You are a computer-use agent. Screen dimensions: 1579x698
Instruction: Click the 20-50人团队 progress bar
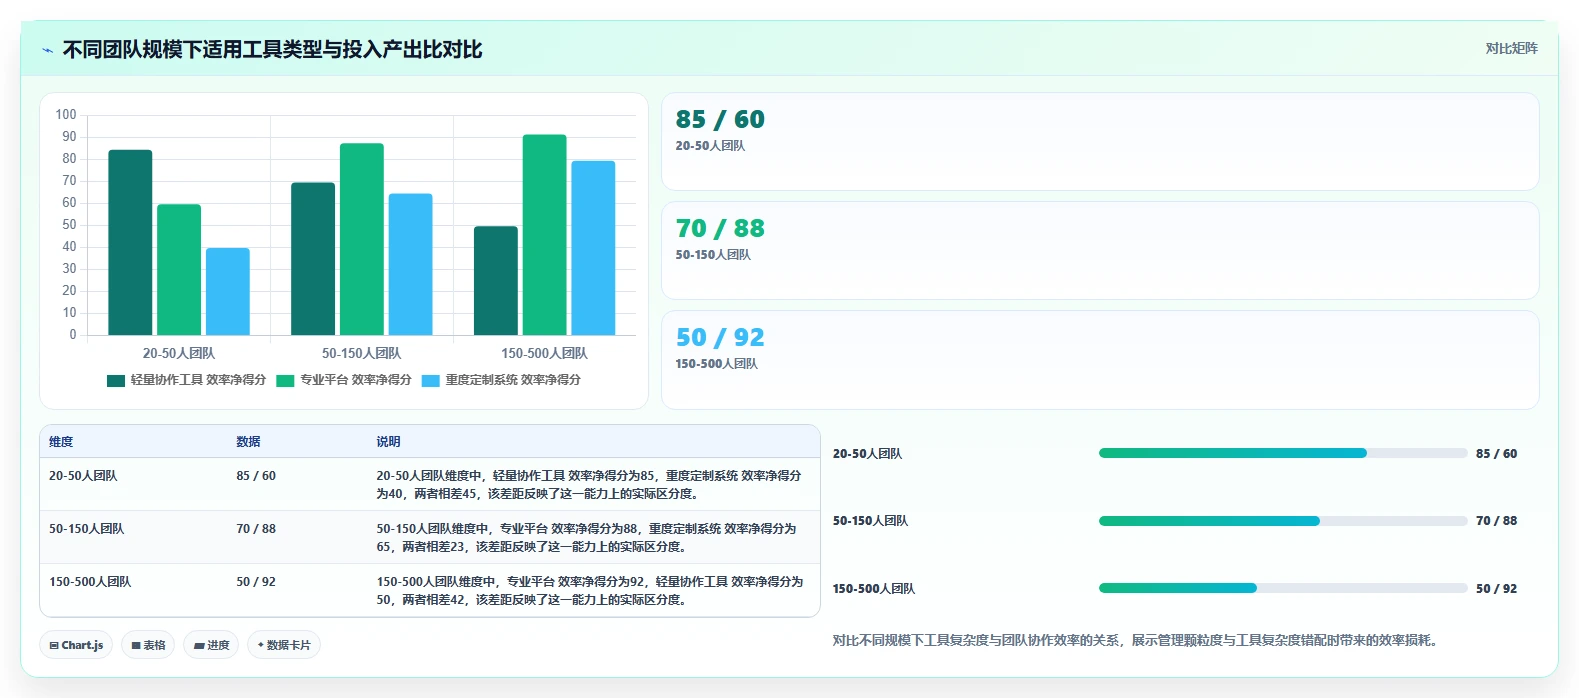click(x=1283, y=454)
